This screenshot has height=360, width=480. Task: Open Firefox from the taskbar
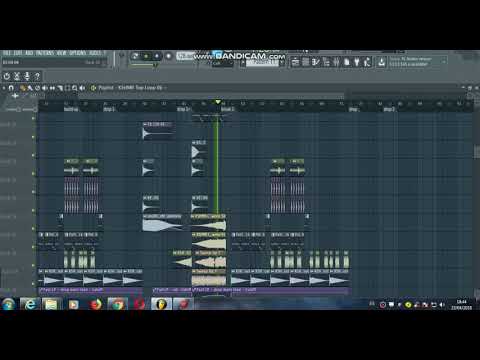coord(96,304)
